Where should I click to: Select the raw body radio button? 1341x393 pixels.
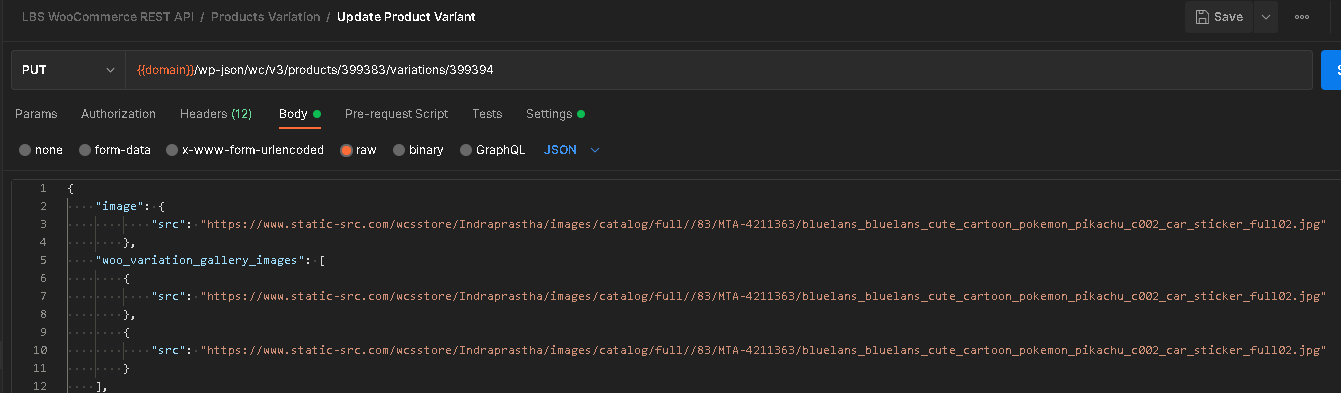point(358,150)
